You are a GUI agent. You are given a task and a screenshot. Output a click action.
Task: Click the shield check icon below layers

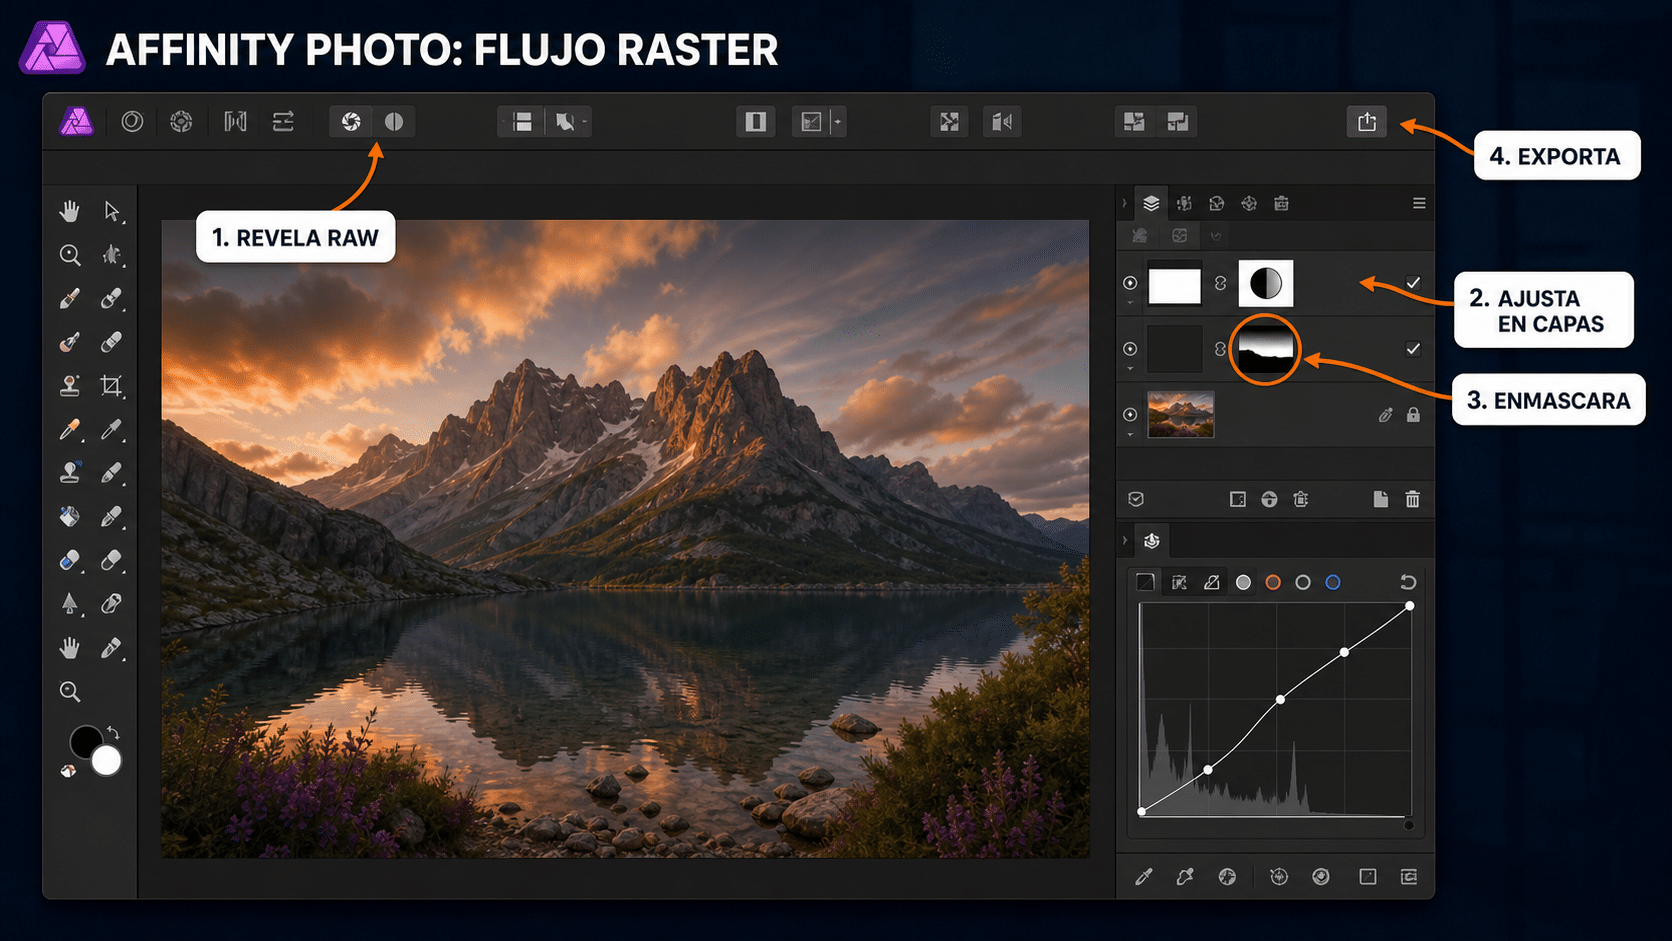tap(1136, 499)
